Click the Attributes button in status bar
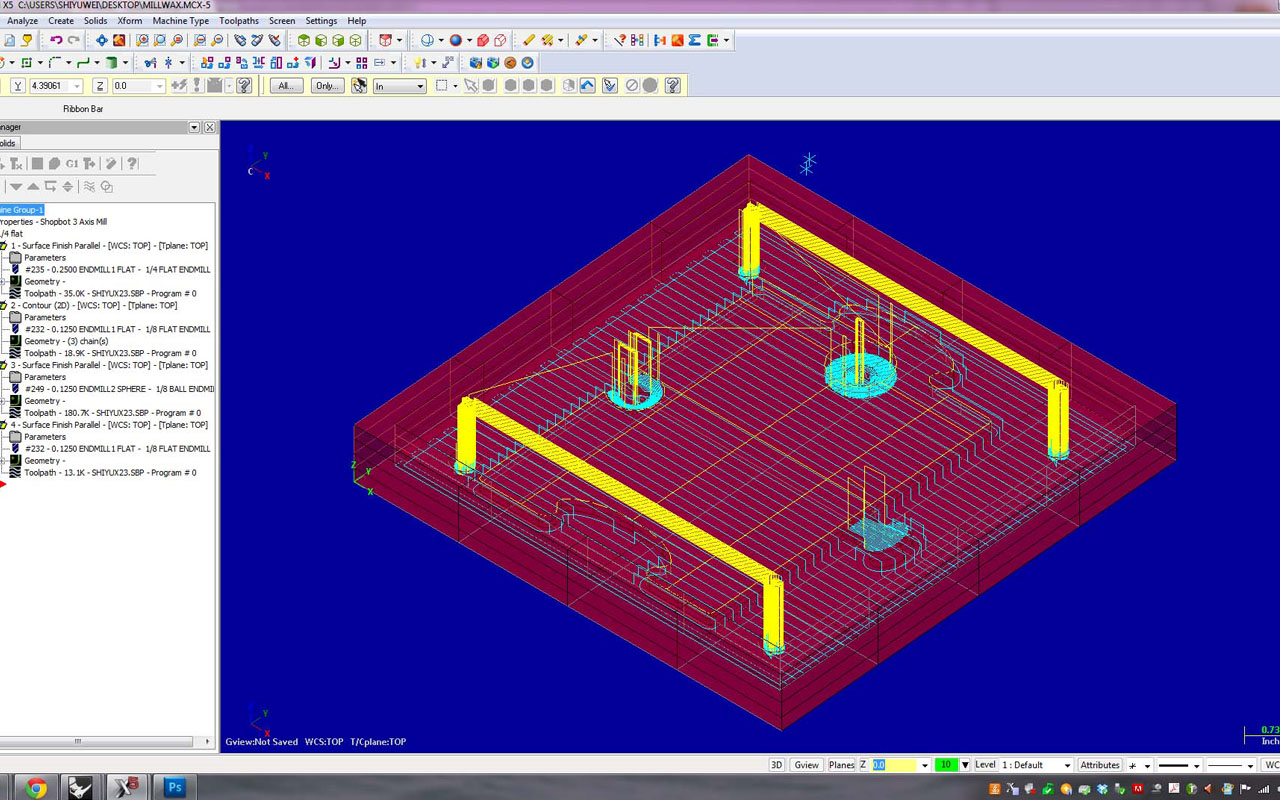This screenshot has width=1280, height=800. 1099,765
